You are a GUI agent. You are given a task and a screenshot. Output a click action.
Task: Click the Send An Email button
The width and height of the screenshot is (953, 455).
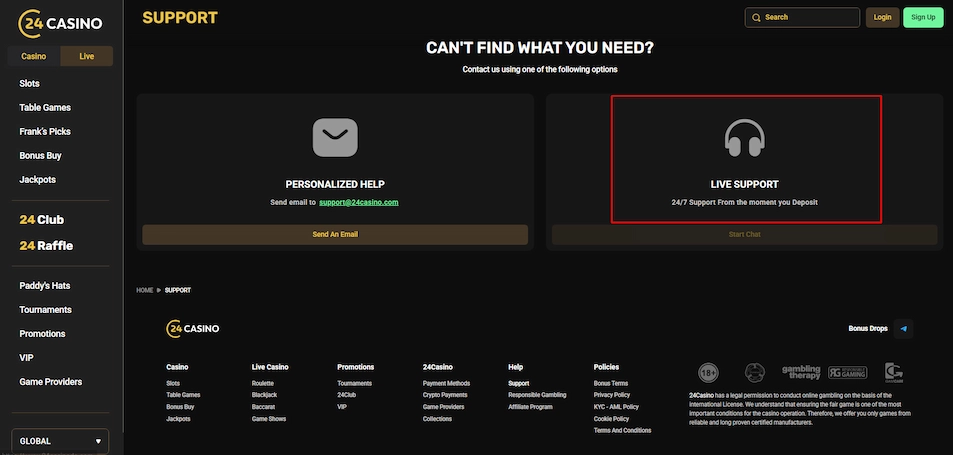coord(335,234)
